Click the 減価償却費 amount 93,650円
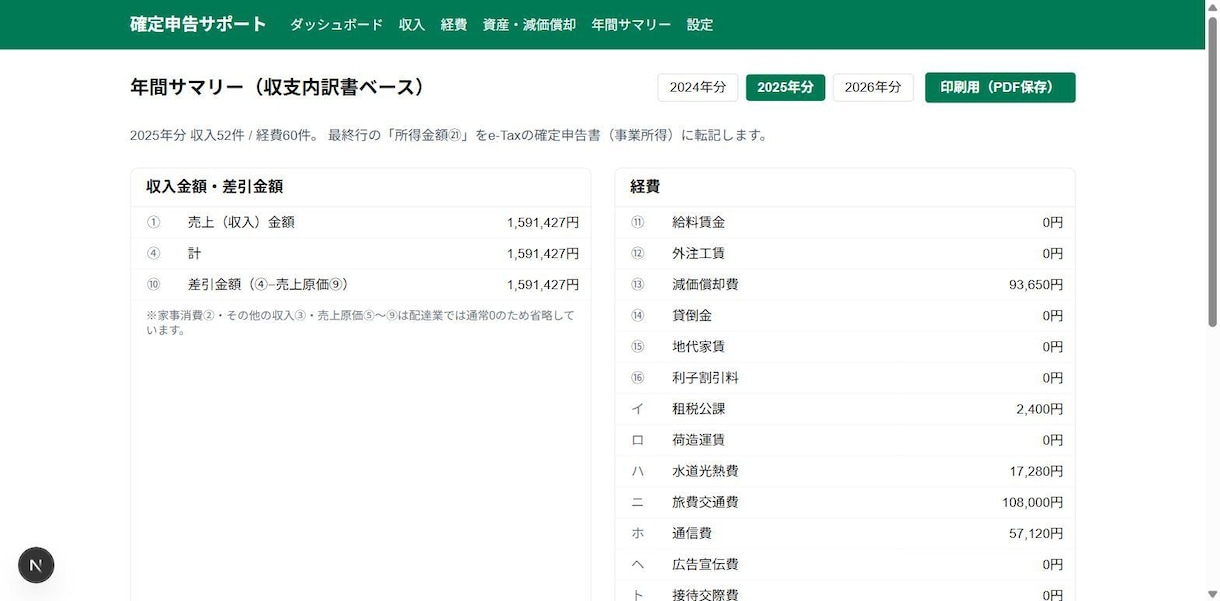Viewport: 1220px width, 601px height. point(1036,284)
